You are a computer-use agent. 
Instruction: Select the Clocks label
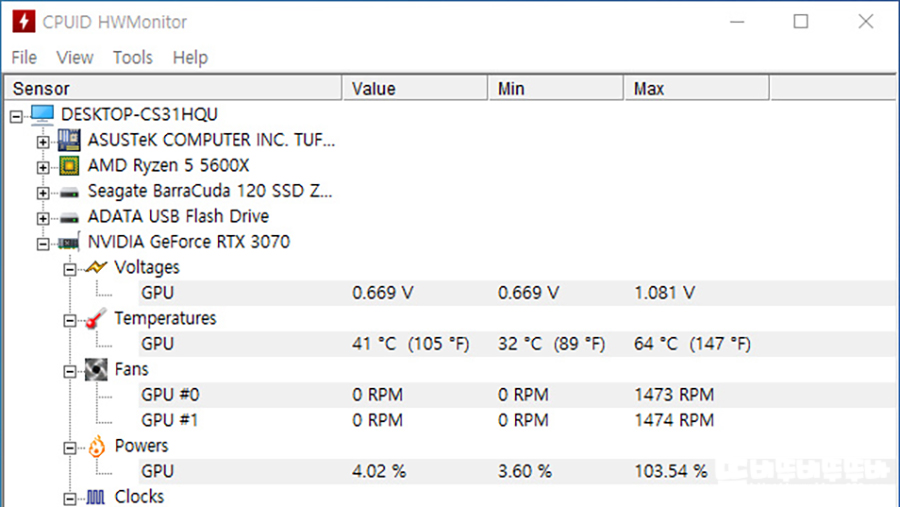[139, 497]
